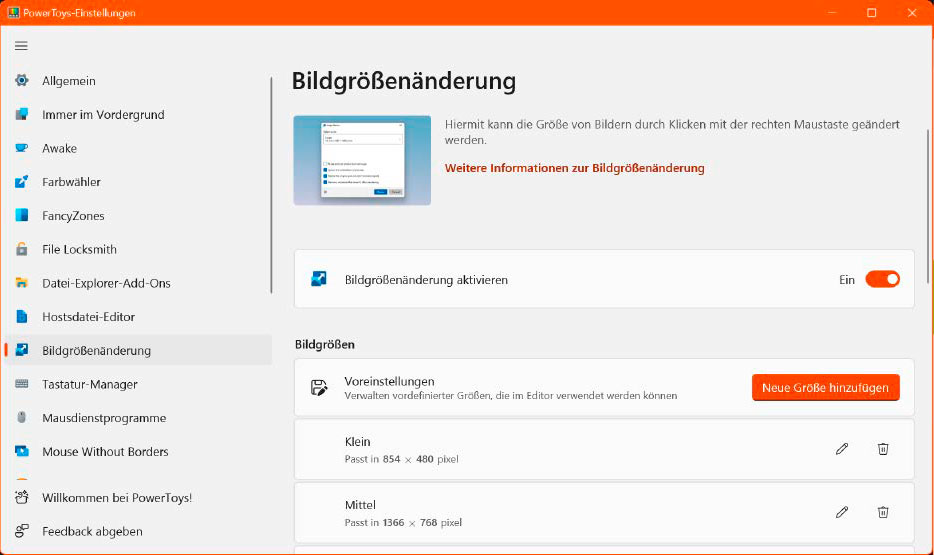Click the Tastatur-Manager keyboard icon
Screen dimensions: 934x555
pos(22,384)
